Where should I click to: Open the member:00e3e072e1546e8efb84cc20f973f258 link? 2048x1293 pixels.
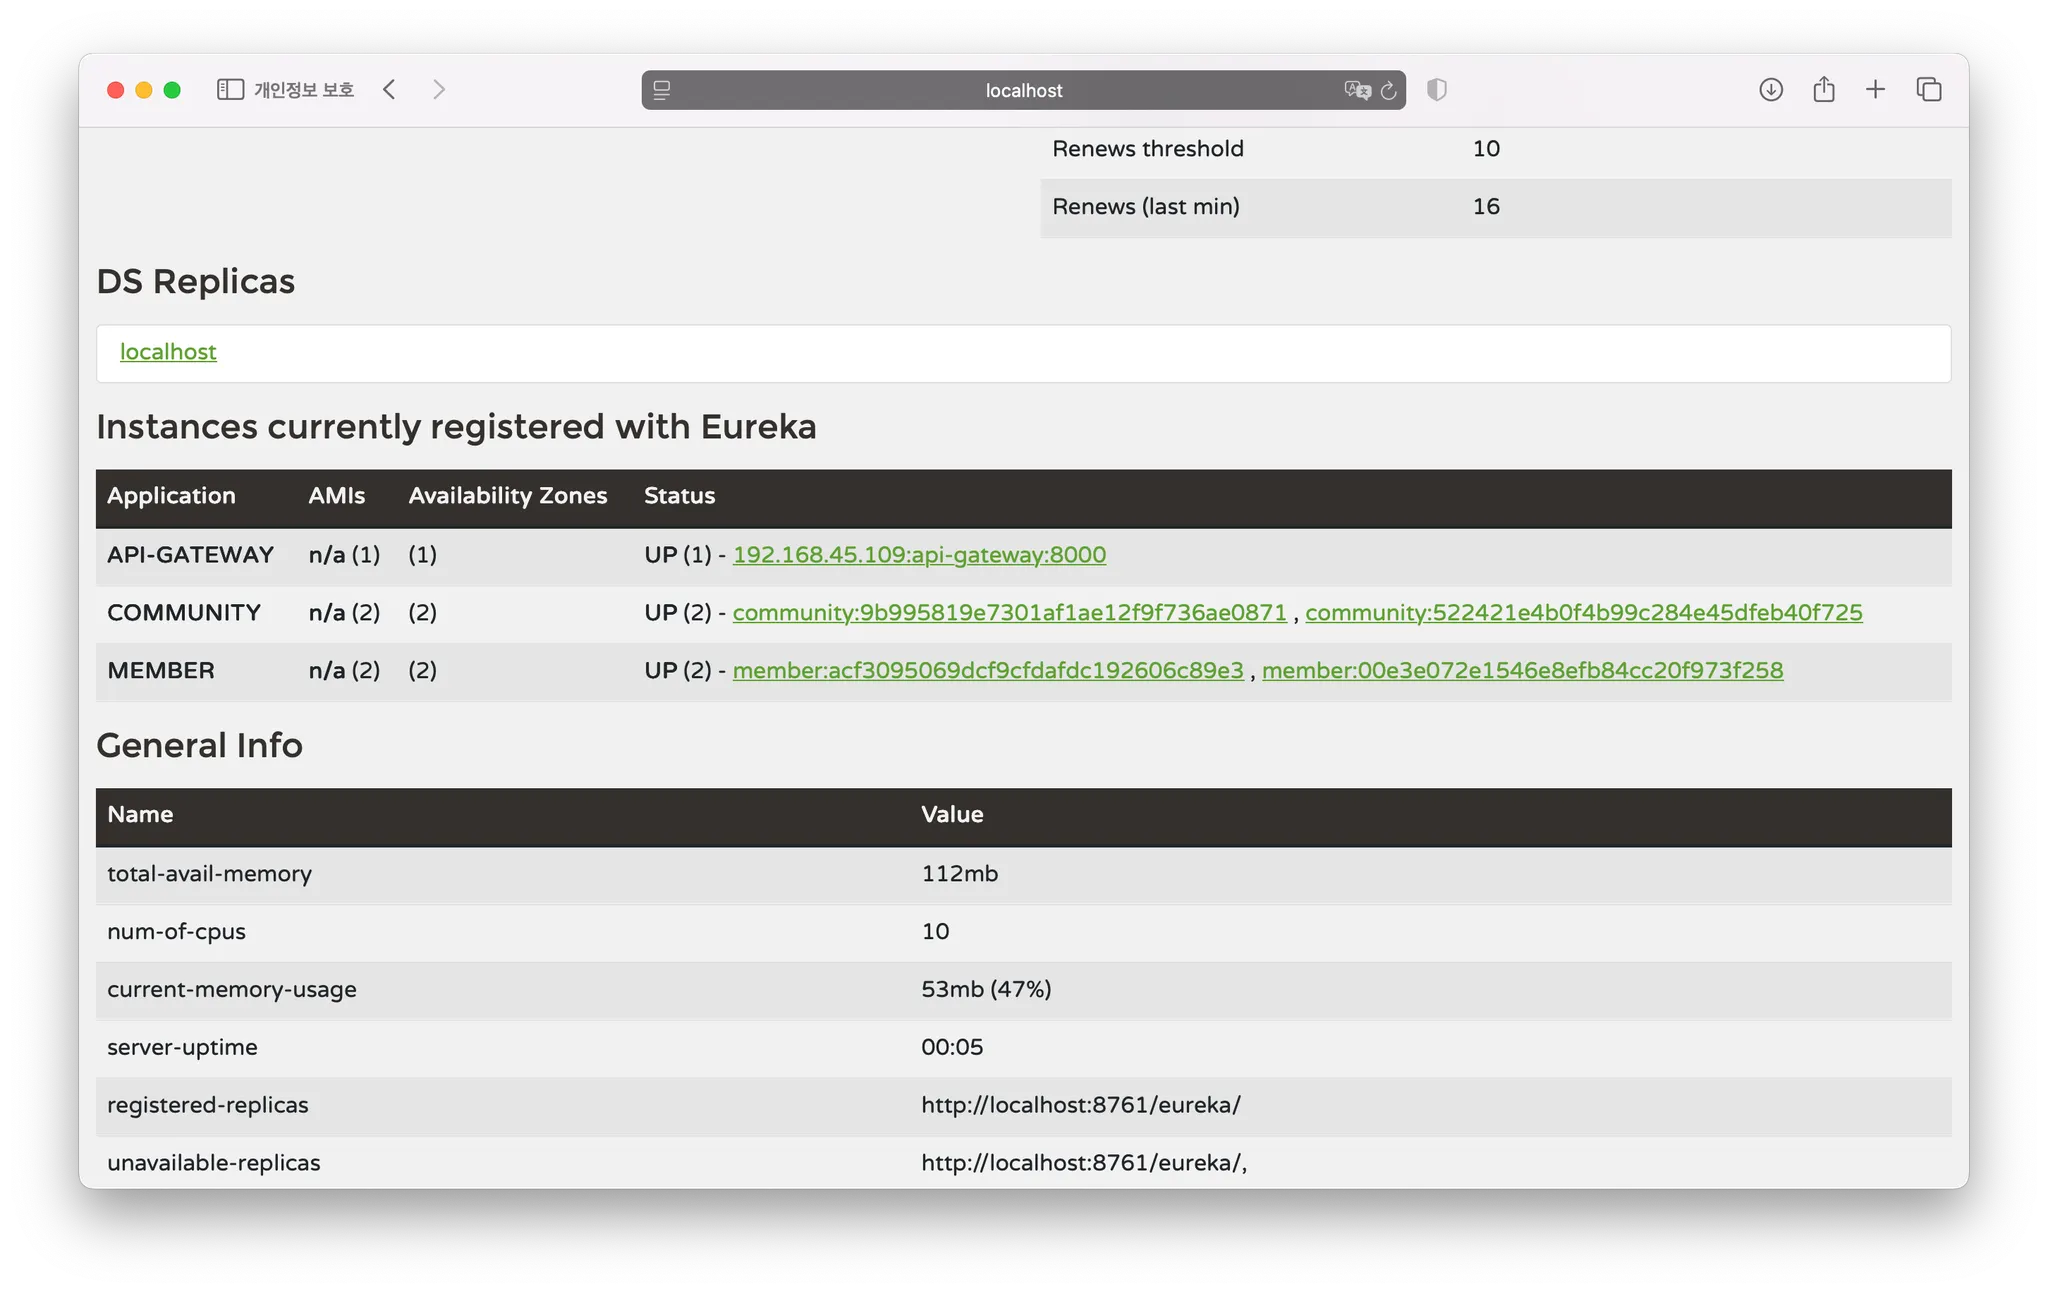[1522, 671]
